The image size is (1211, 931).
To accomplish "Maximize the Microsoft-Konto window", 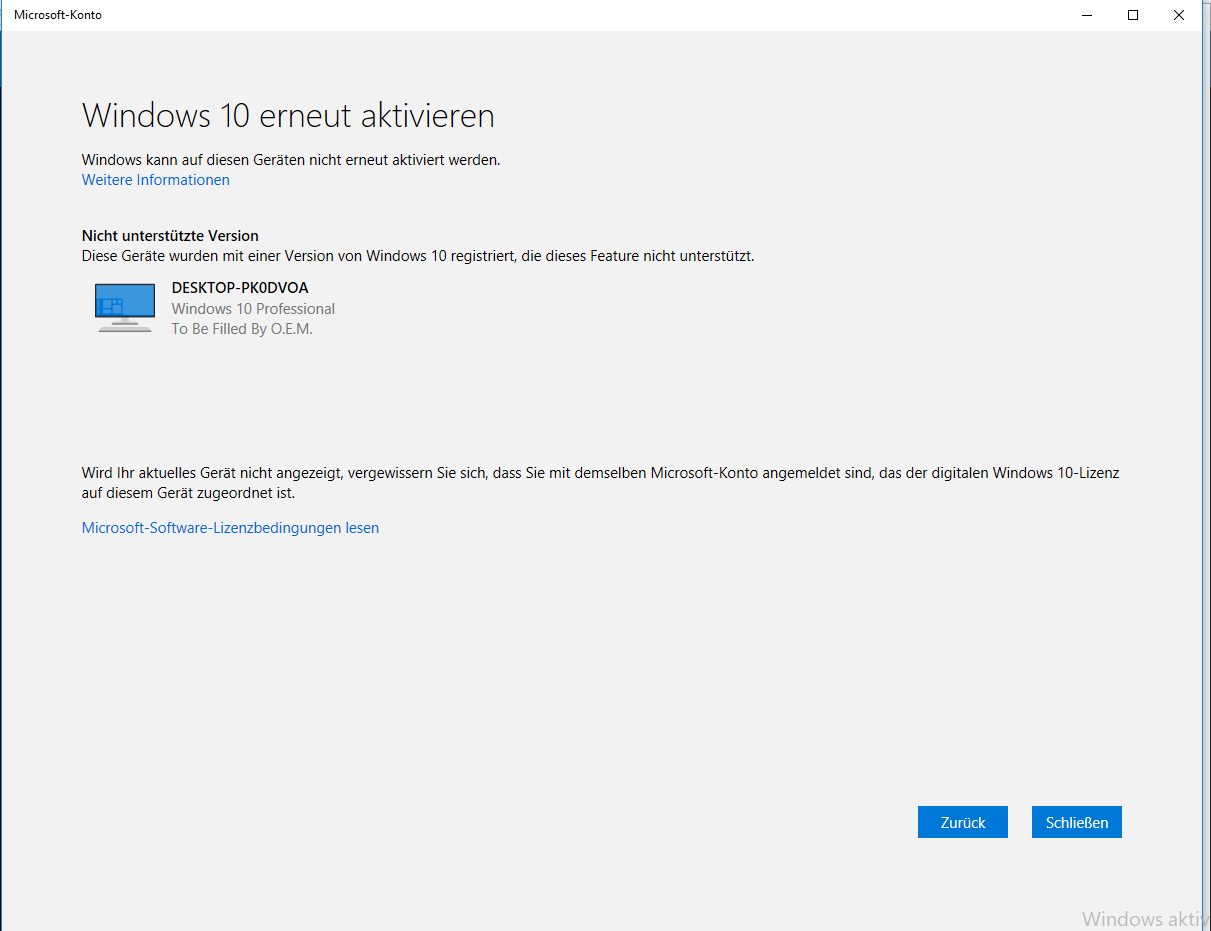I will (1133, 15).
